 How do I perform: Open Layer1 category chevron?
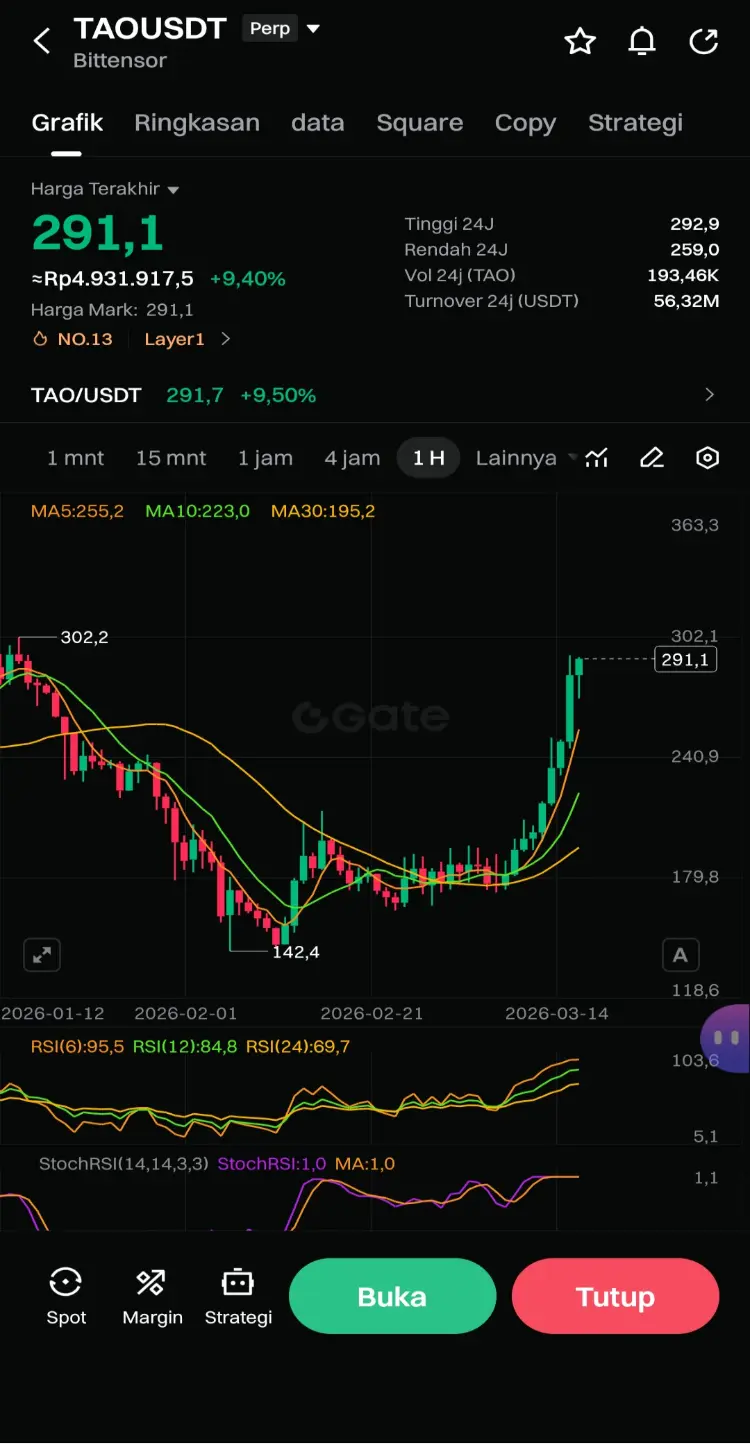[226, 339]
